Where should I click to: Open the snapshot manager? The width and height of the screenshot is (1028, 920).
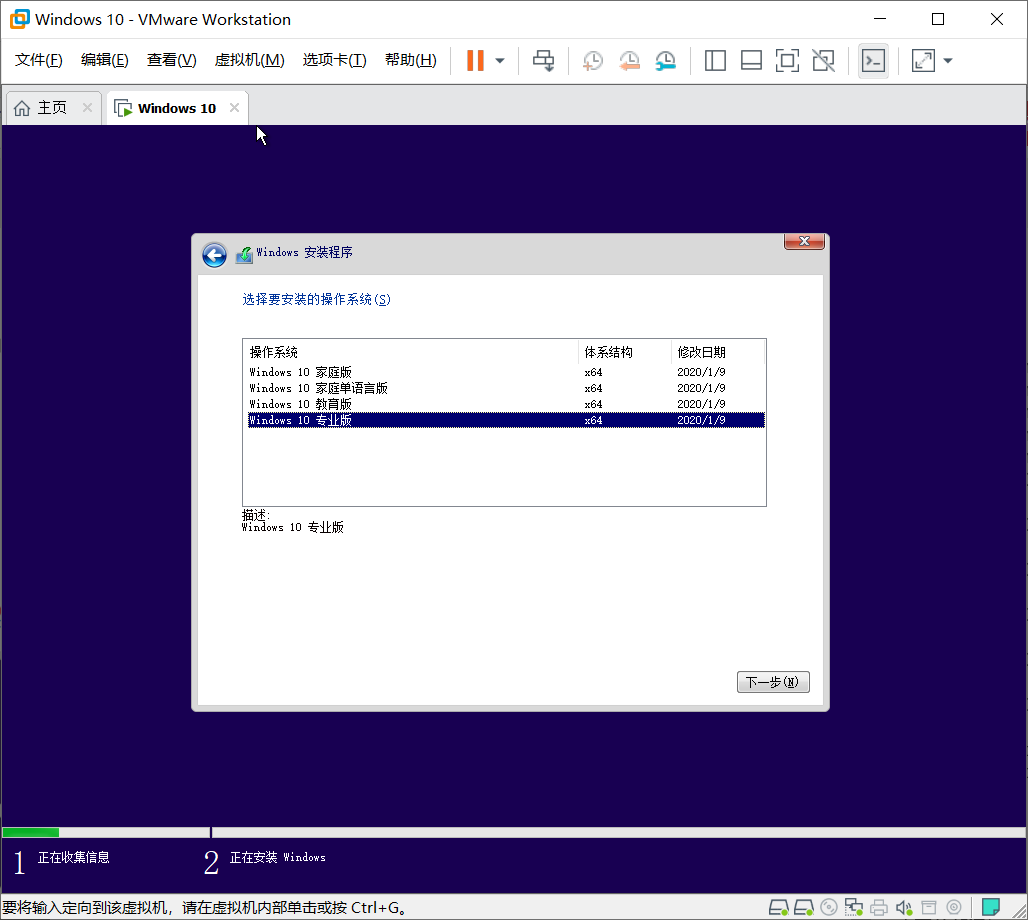665,61
